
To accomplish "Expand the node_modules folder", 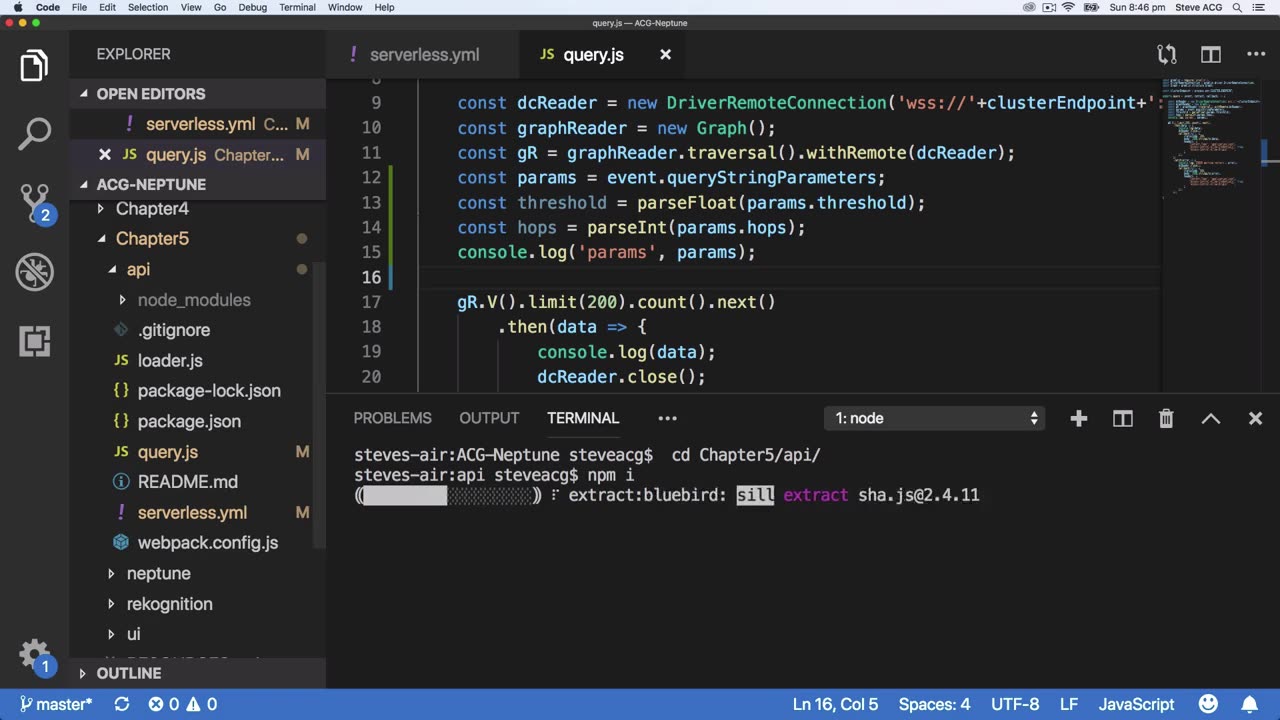I will click(x=193, y=300).
